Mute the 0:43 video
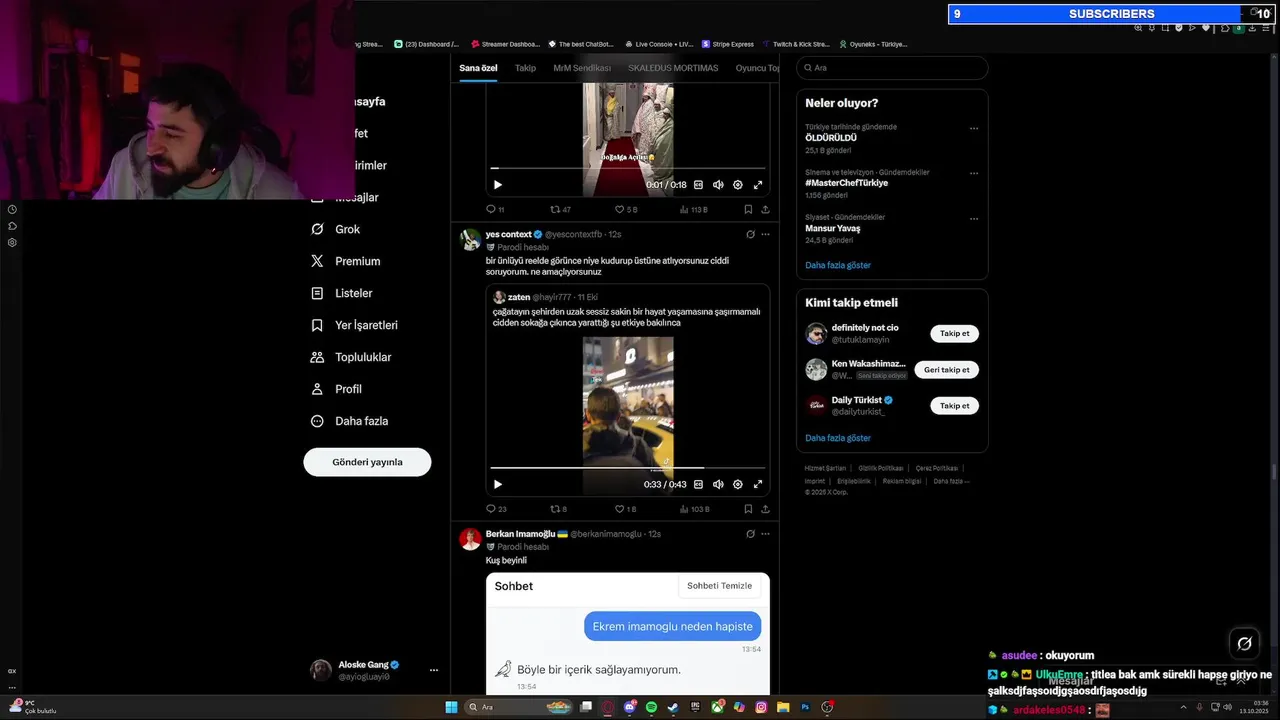 [x=718, y=484]
